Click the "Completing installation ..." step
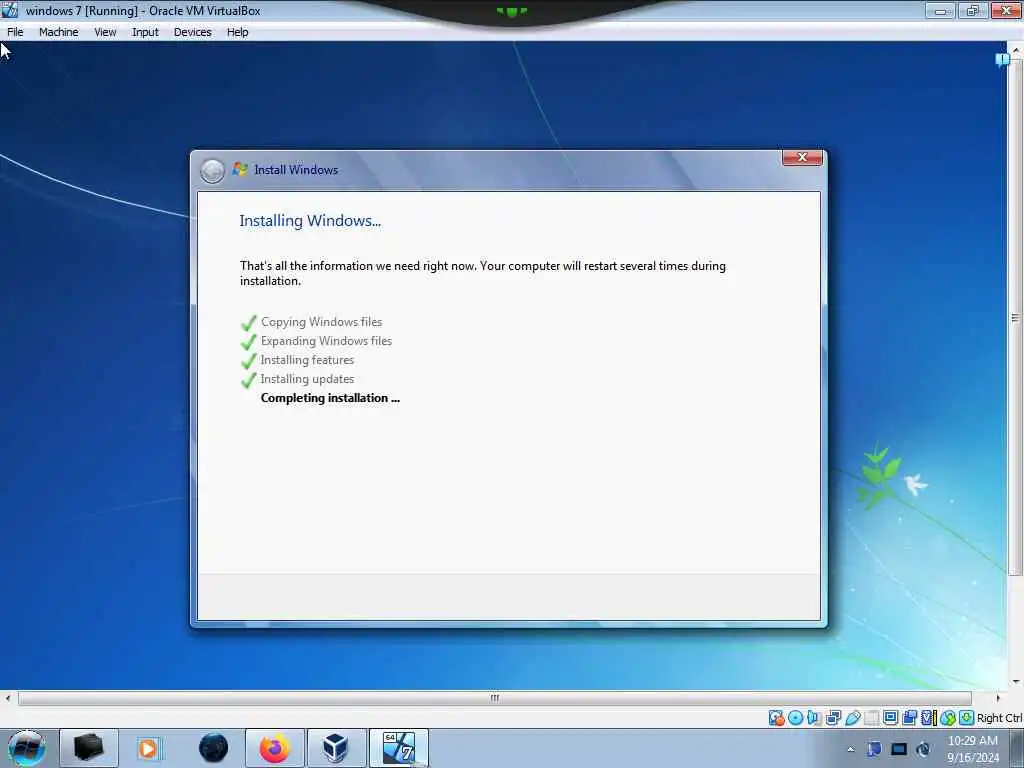1024x768 pixels. (x=330, y=398)
